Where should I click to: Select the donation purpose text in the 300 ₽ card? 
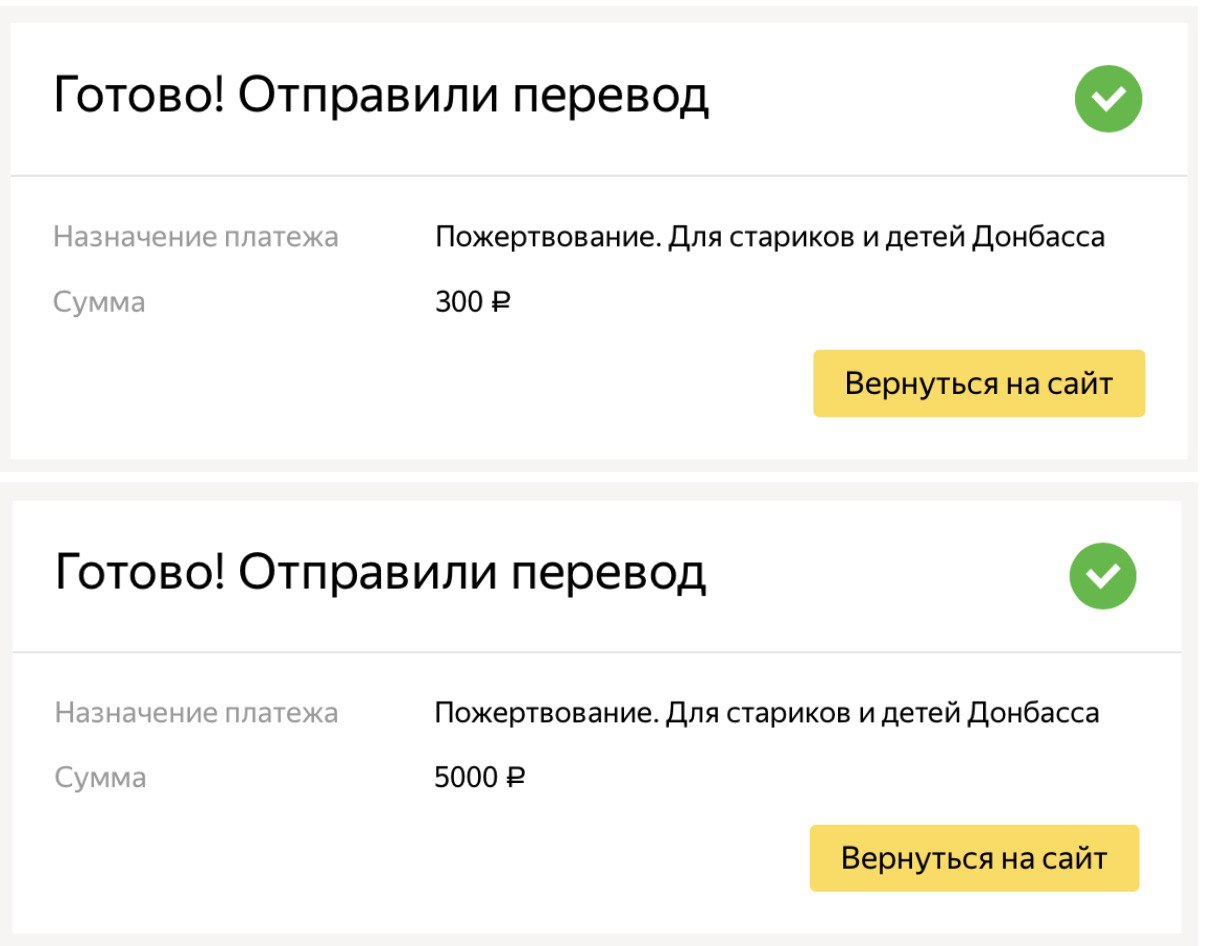(770, 237)
